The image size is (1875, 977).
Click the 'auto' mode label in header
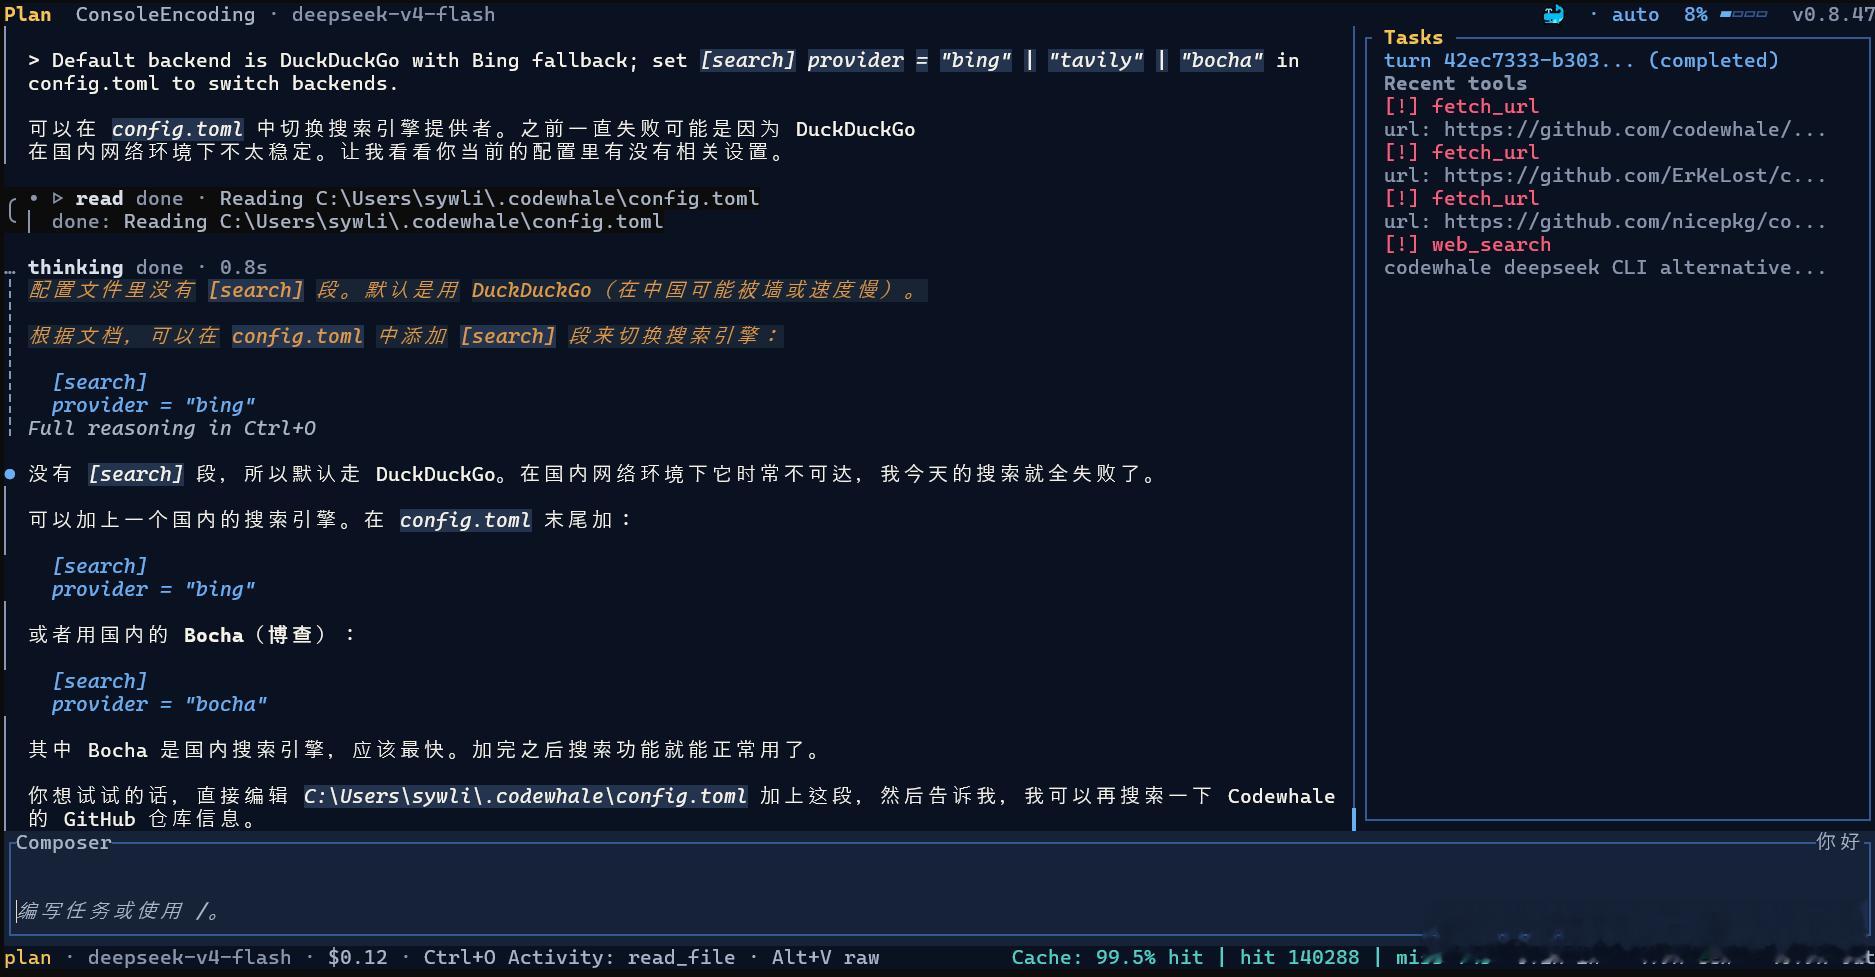[1635, 14]
